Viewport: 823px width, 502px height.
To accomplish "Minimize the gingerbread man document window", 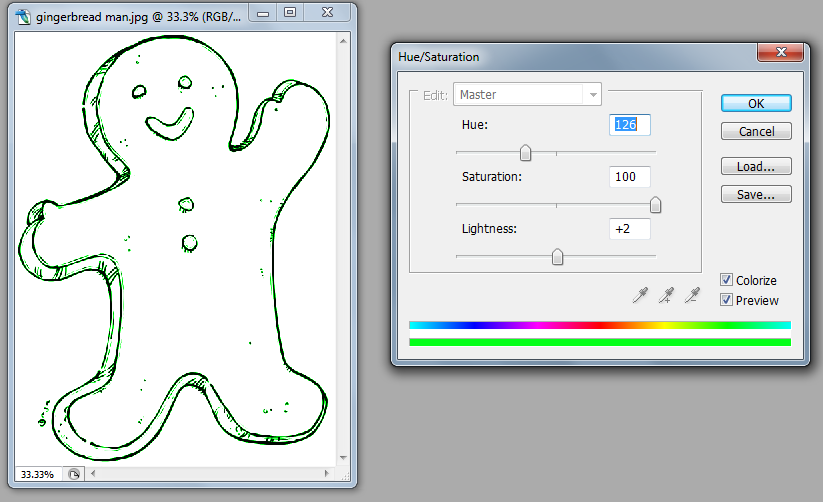I will tap(263, 13).
